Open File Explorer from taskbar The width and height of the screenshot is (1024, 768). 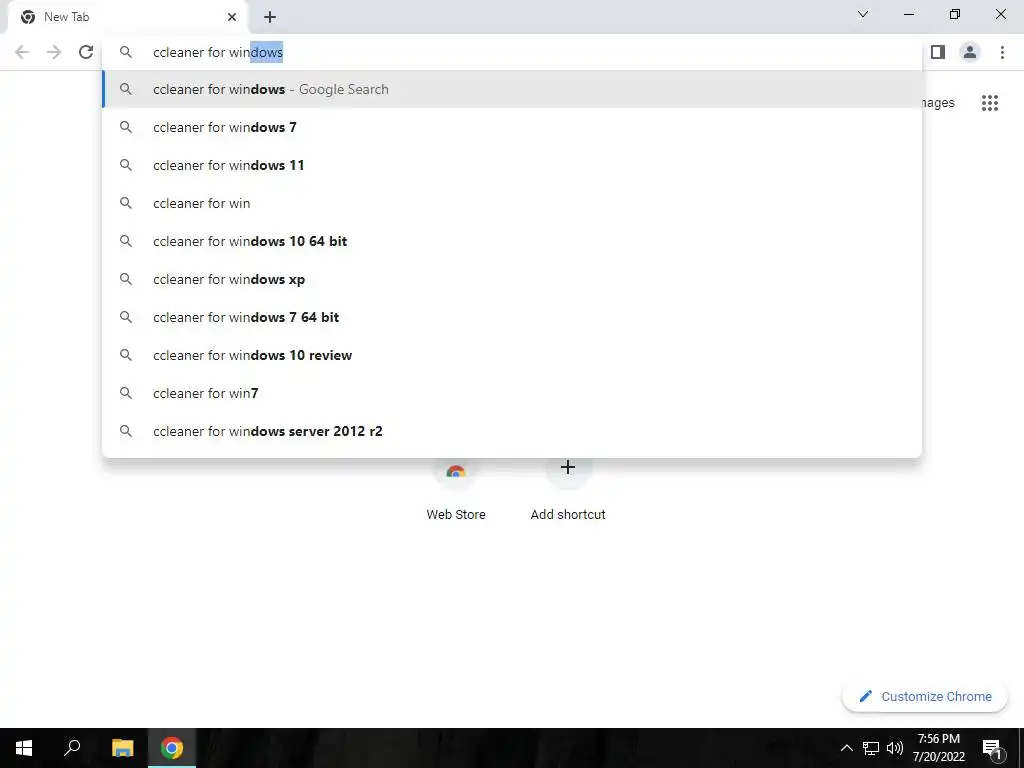point(122,748)
